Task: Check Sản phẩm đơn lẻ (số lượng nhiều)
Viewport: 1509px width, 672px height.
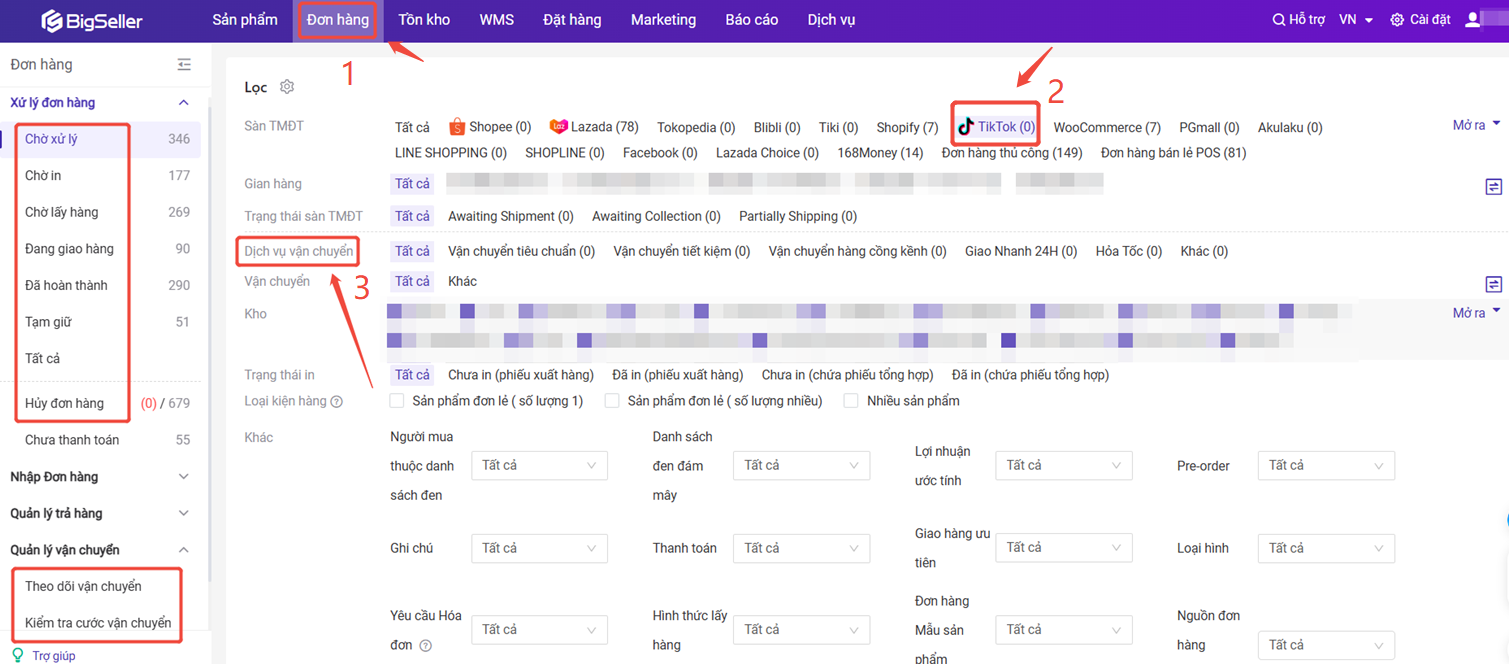Action: pos(612,401)
